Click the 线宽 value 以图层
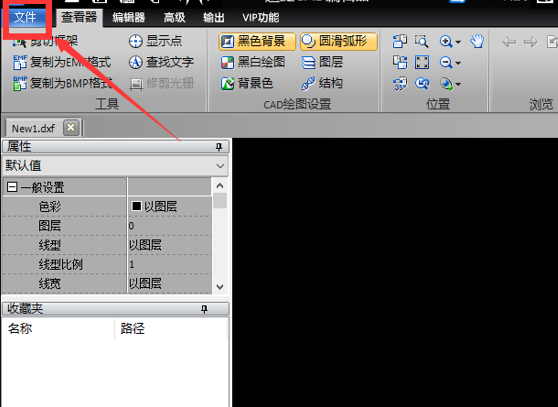This screenshot has width=558, height=407. click(145, 284)
